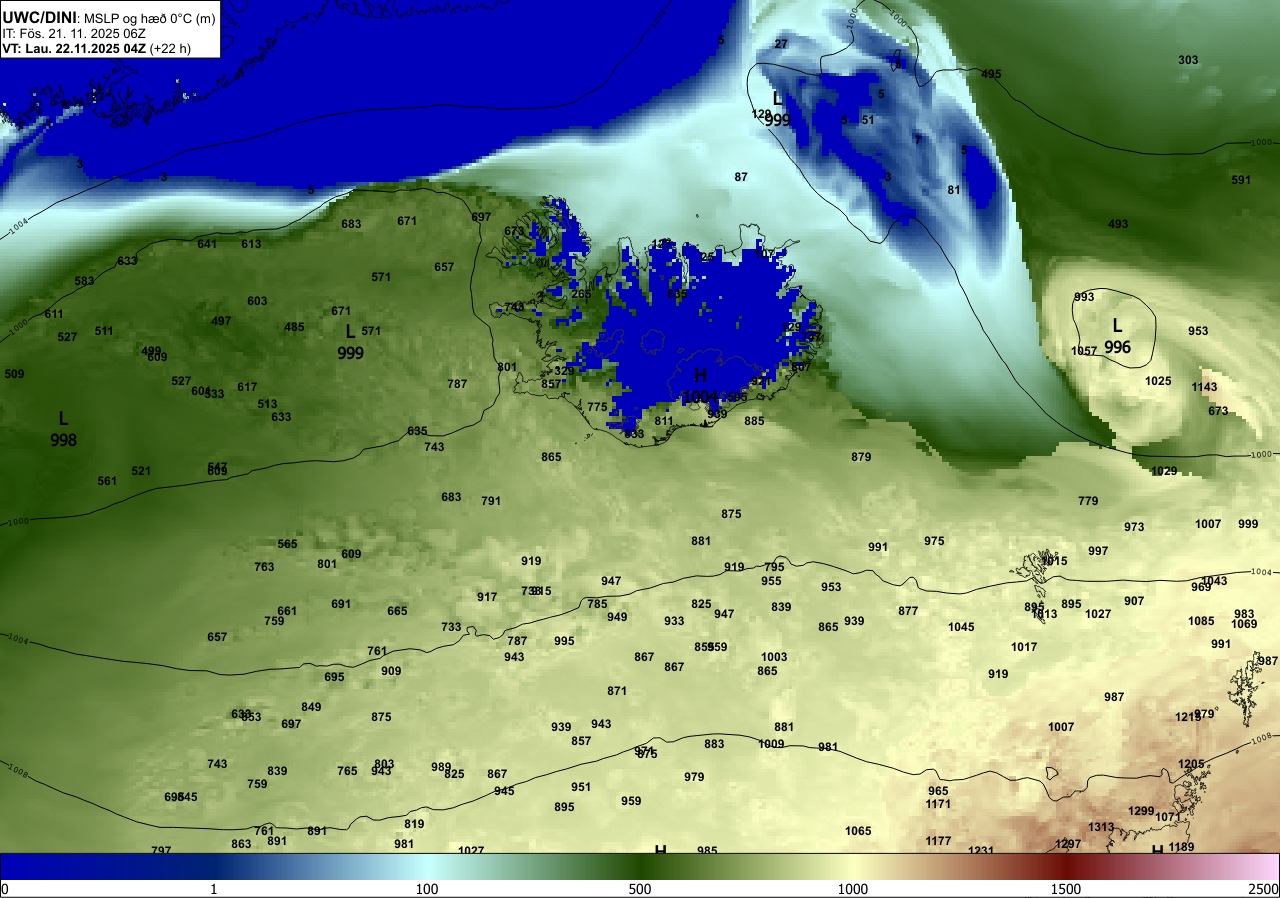This screenshot has height=898, width=1280.
Task: Click the height value 791
Action: tap(491, 501)
